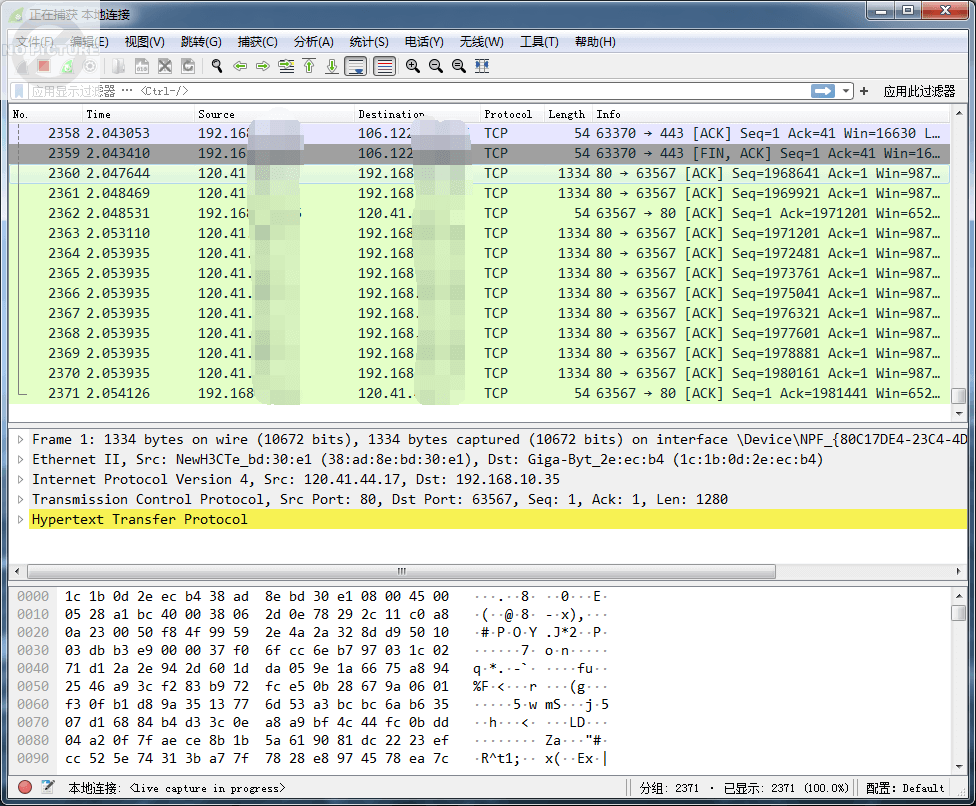Image resolution: width=976 pixels, height=806 pixels.
Task: Click the 配置: Default profile in status bar
Action: tap(904, 788)
